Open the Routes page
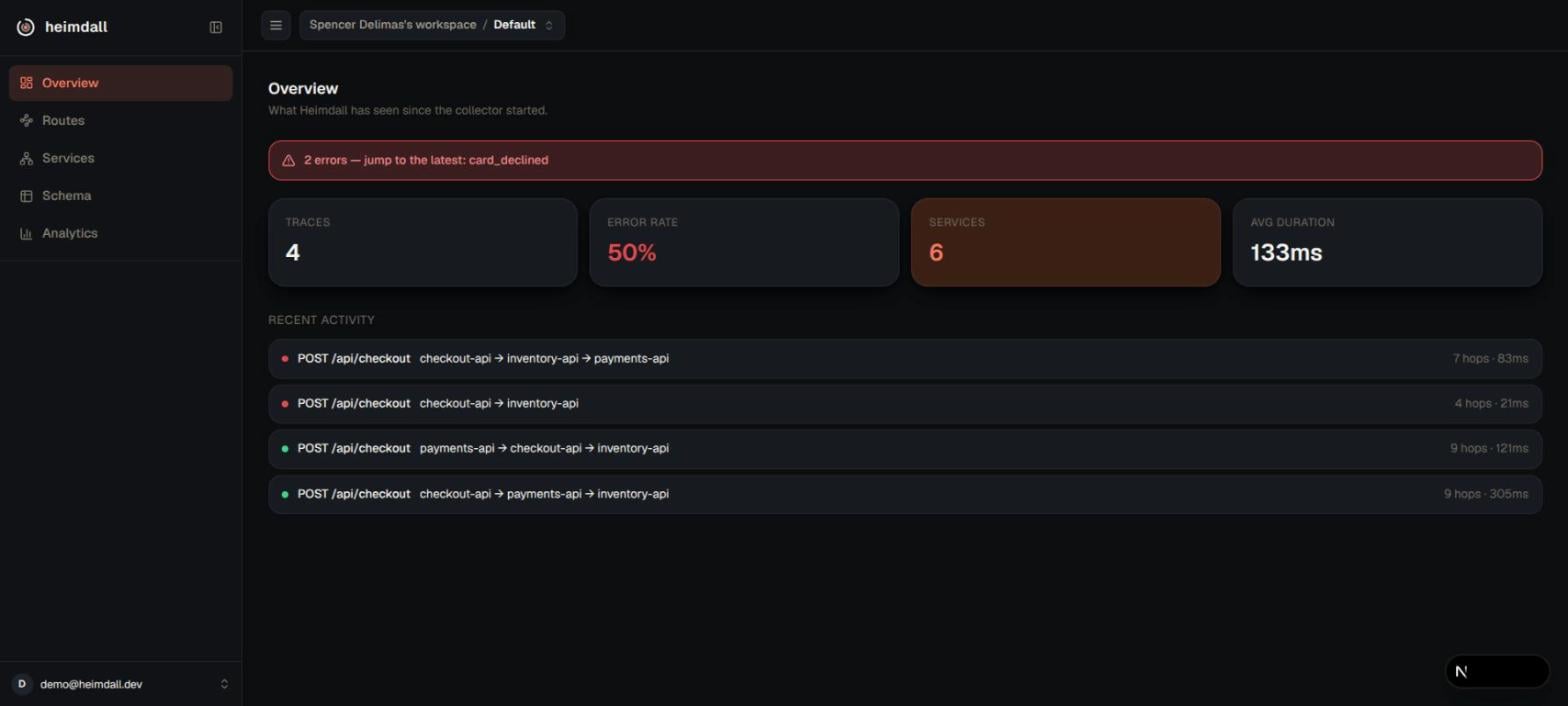The height and width of the screenshot is (706, 1568). pos(121,121)
